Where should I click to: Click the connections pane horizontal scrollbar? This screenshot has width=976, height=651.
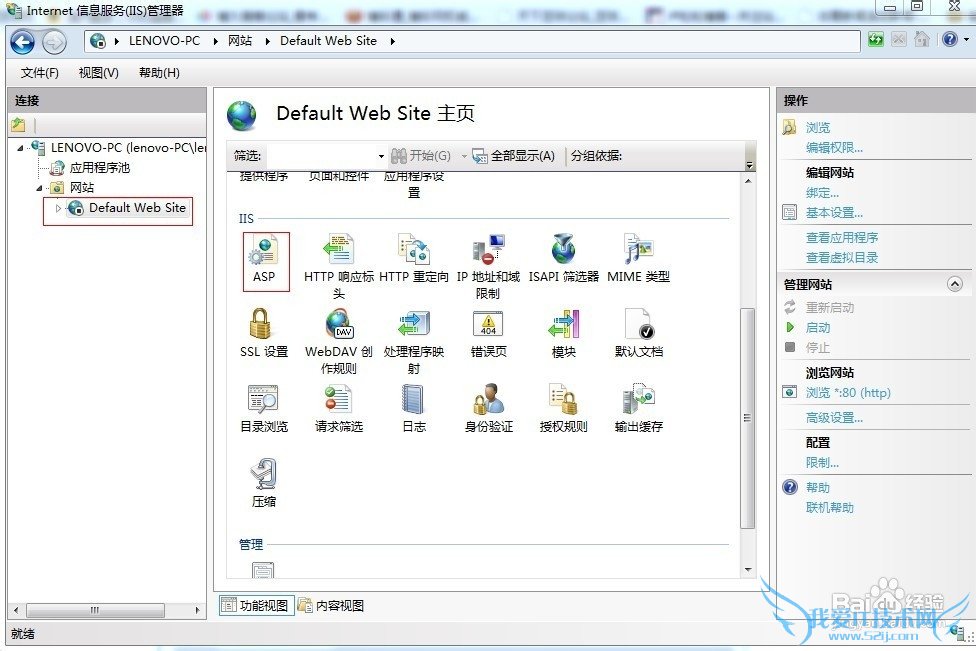95,610
